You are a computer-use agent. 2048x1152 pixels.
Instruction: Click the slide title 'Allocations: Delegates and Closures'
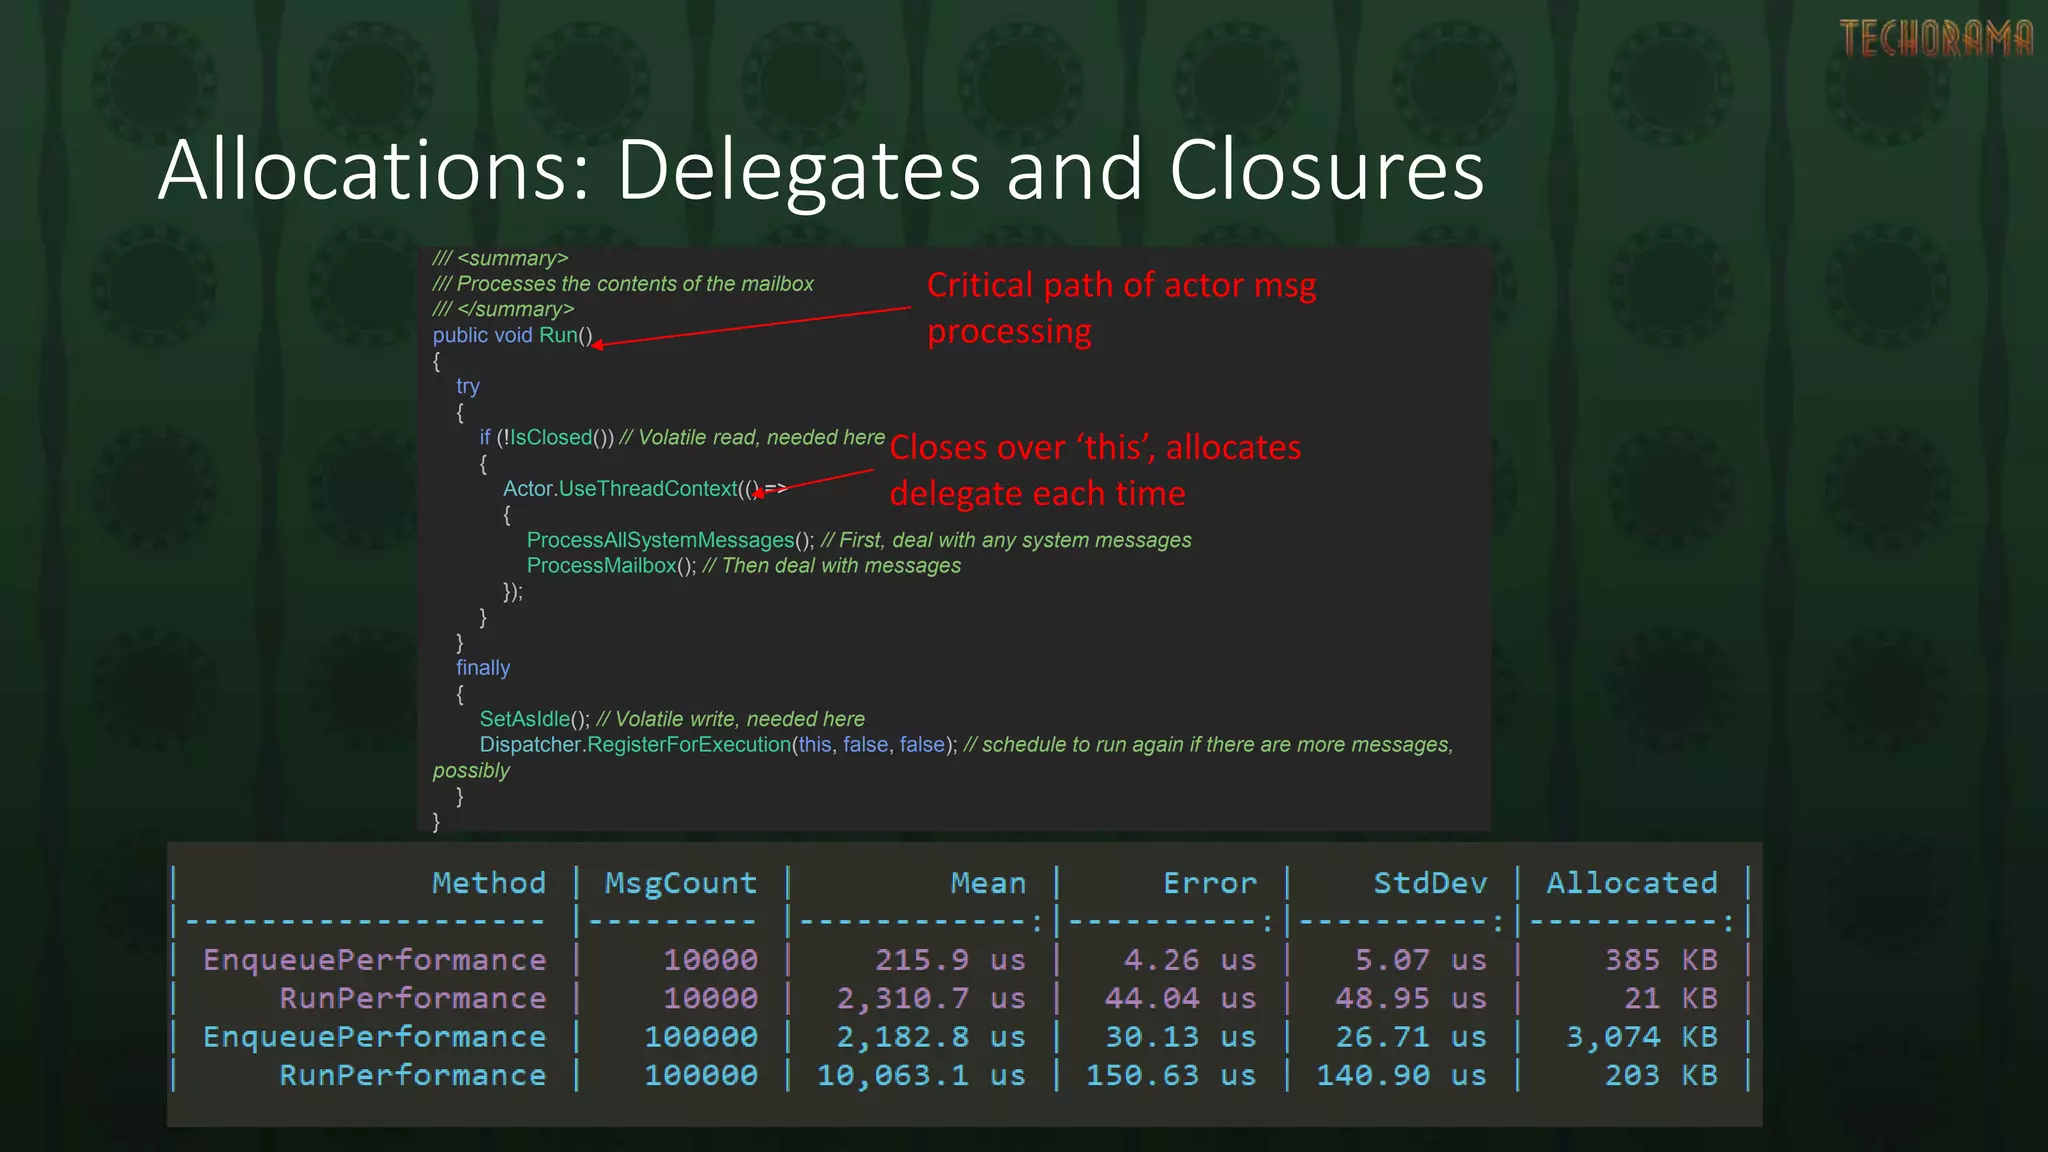[x=821, y=171]
